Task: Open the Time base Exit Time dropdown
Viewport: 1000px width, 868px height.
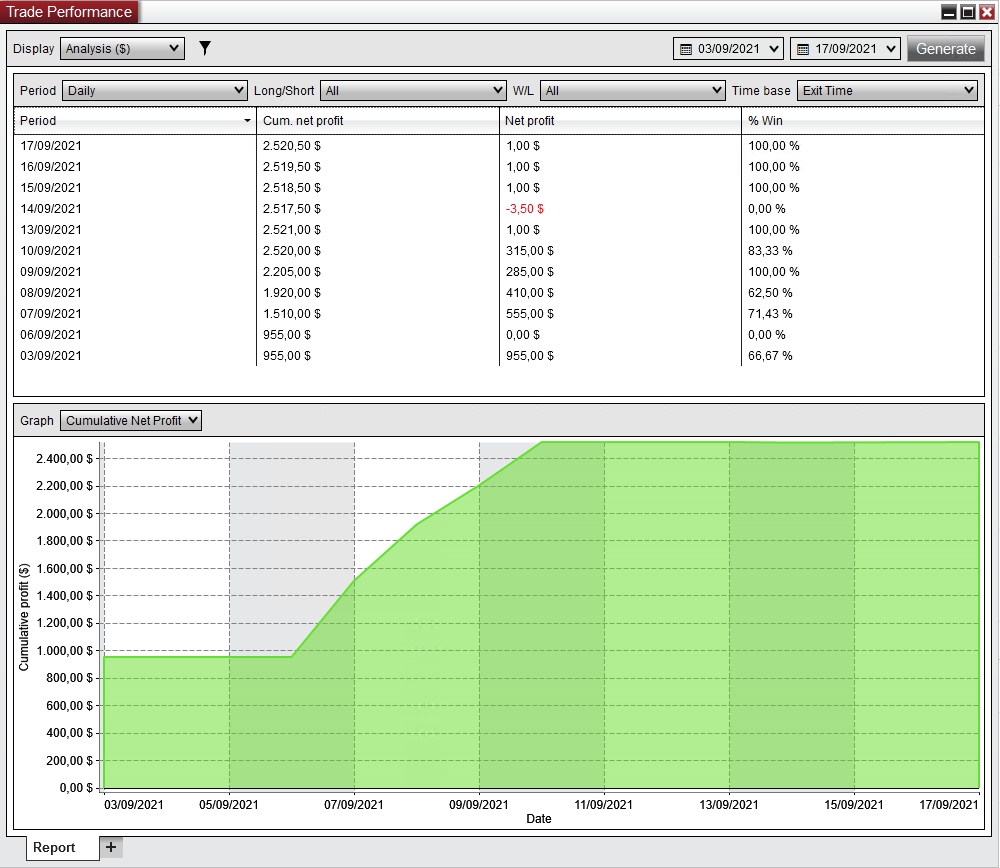Action: (x=886, y=90)
